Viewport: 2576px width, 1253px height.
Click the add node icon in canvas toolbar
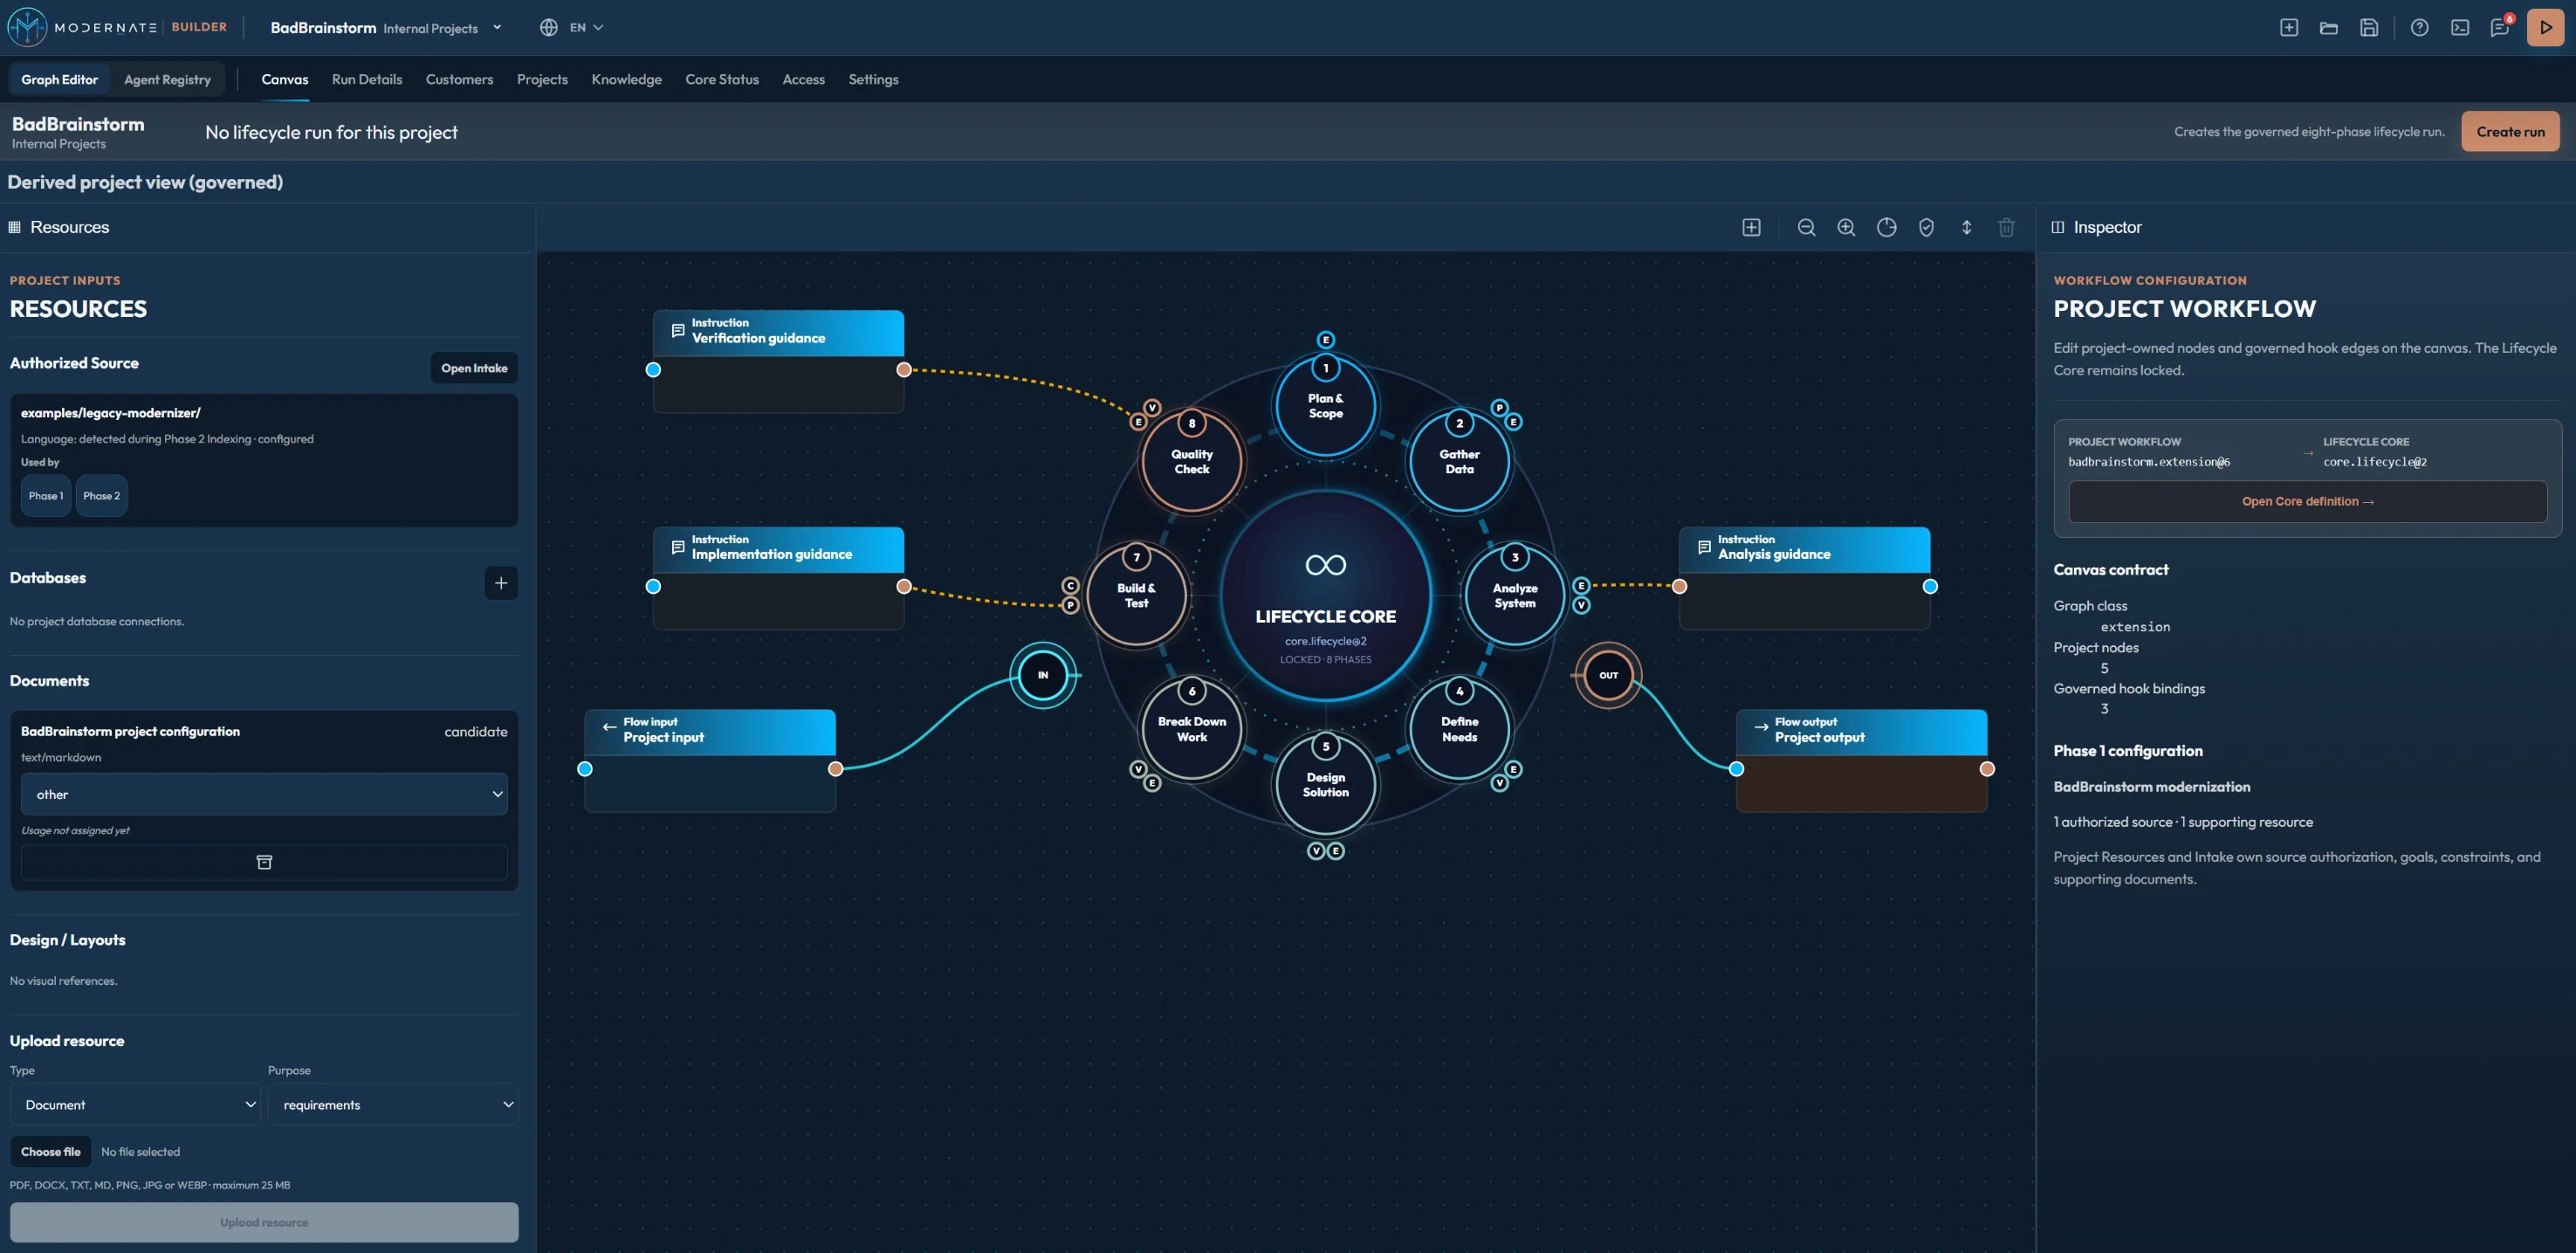click(x=1751, y=227)
